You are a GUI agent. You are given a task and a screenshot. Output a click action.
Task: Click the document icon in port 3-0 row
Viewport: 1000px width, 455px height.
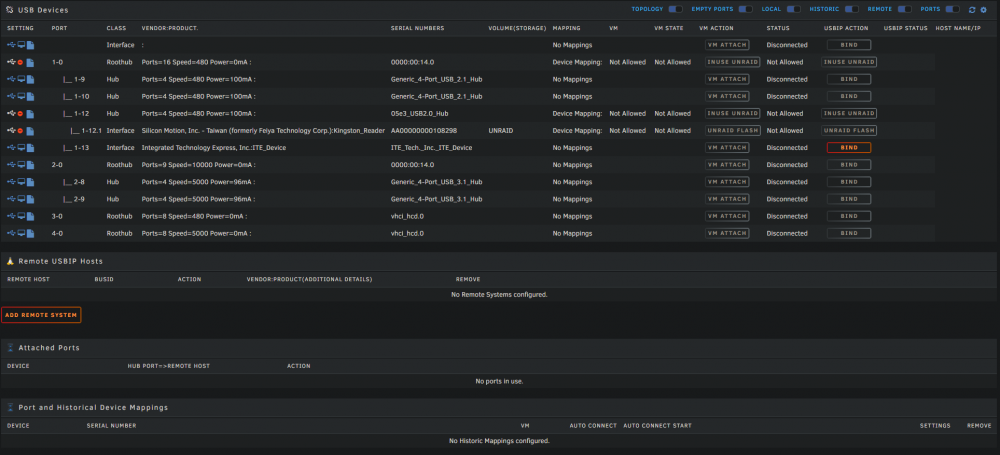click(31, 216)
